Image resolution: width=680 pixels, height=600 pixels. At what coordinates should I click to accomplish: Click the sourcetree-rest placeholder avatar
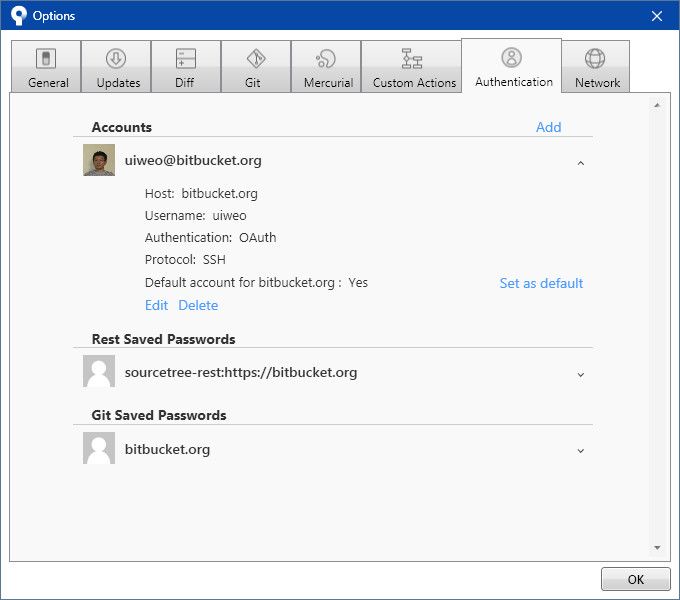[x=99, y=371]
